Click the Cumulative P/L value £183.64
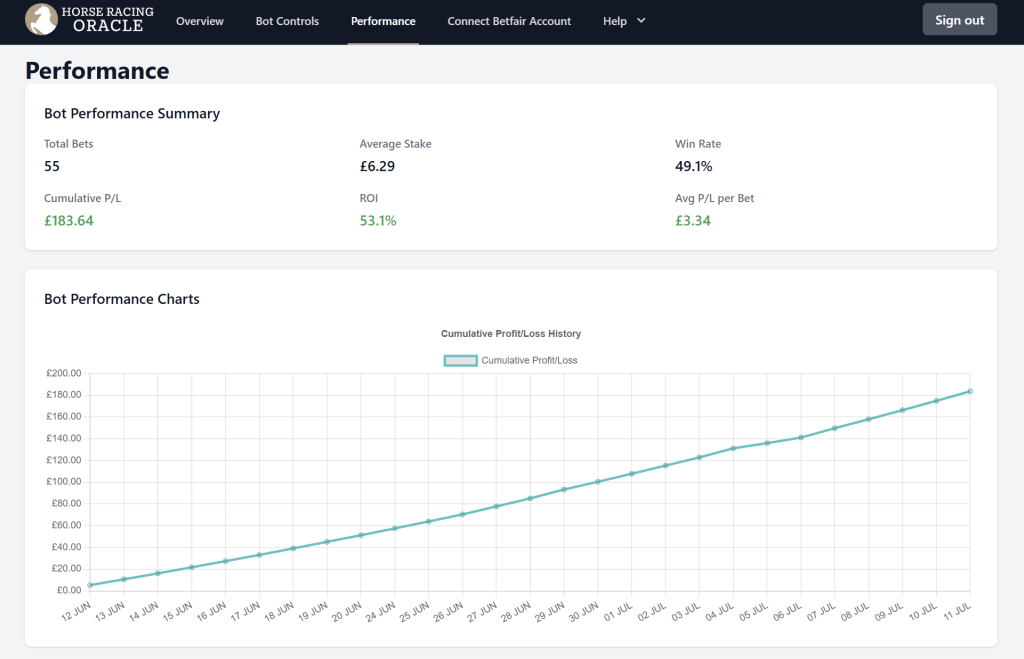The image size is (1024, 659). click(x=69, y=220)
